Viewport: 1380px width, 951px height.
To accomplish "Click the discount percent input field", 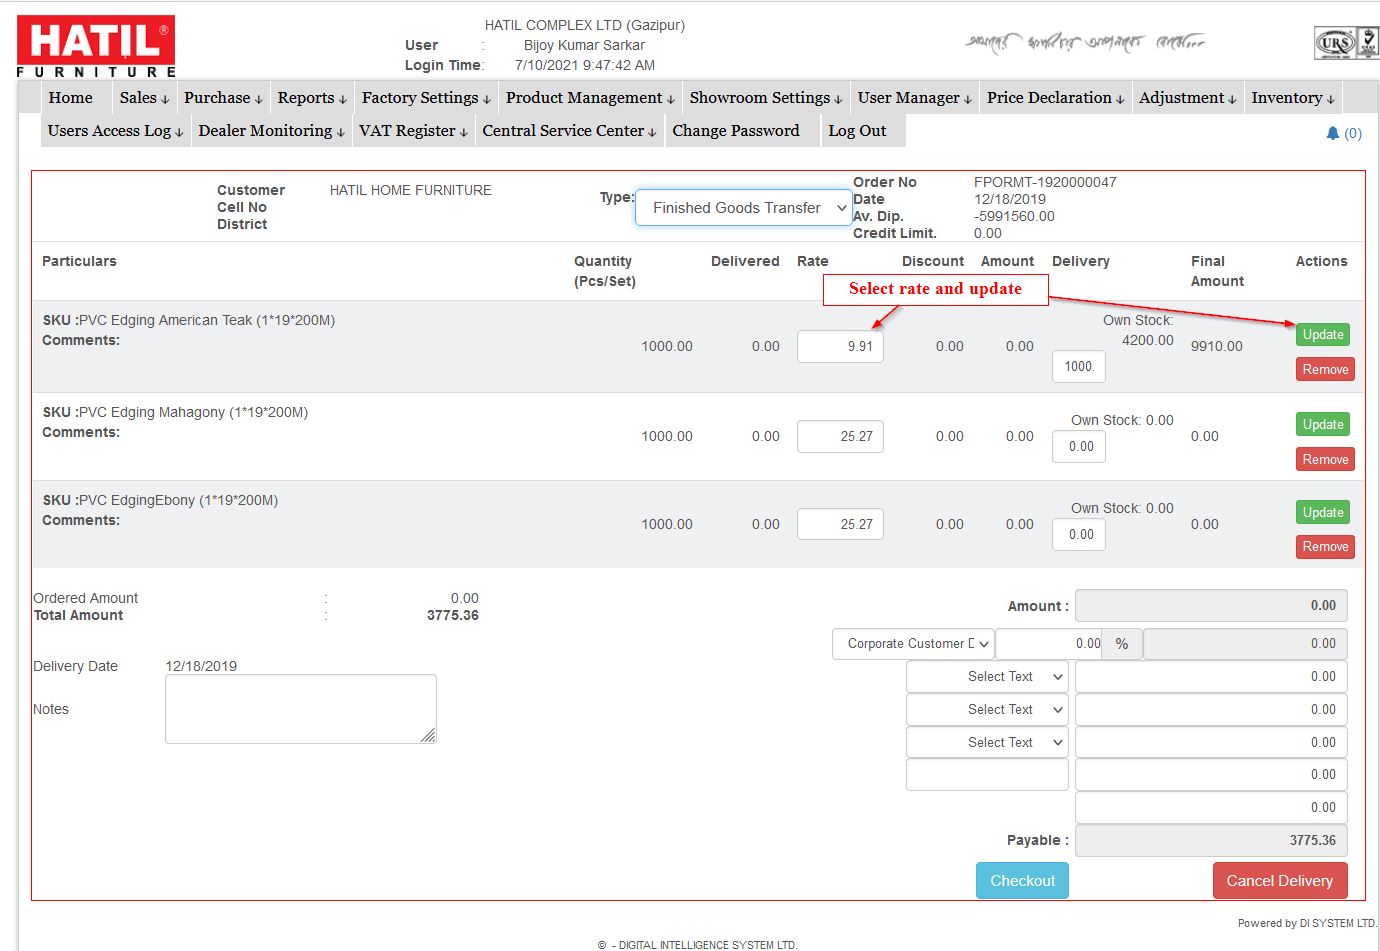I will 1050,644.
